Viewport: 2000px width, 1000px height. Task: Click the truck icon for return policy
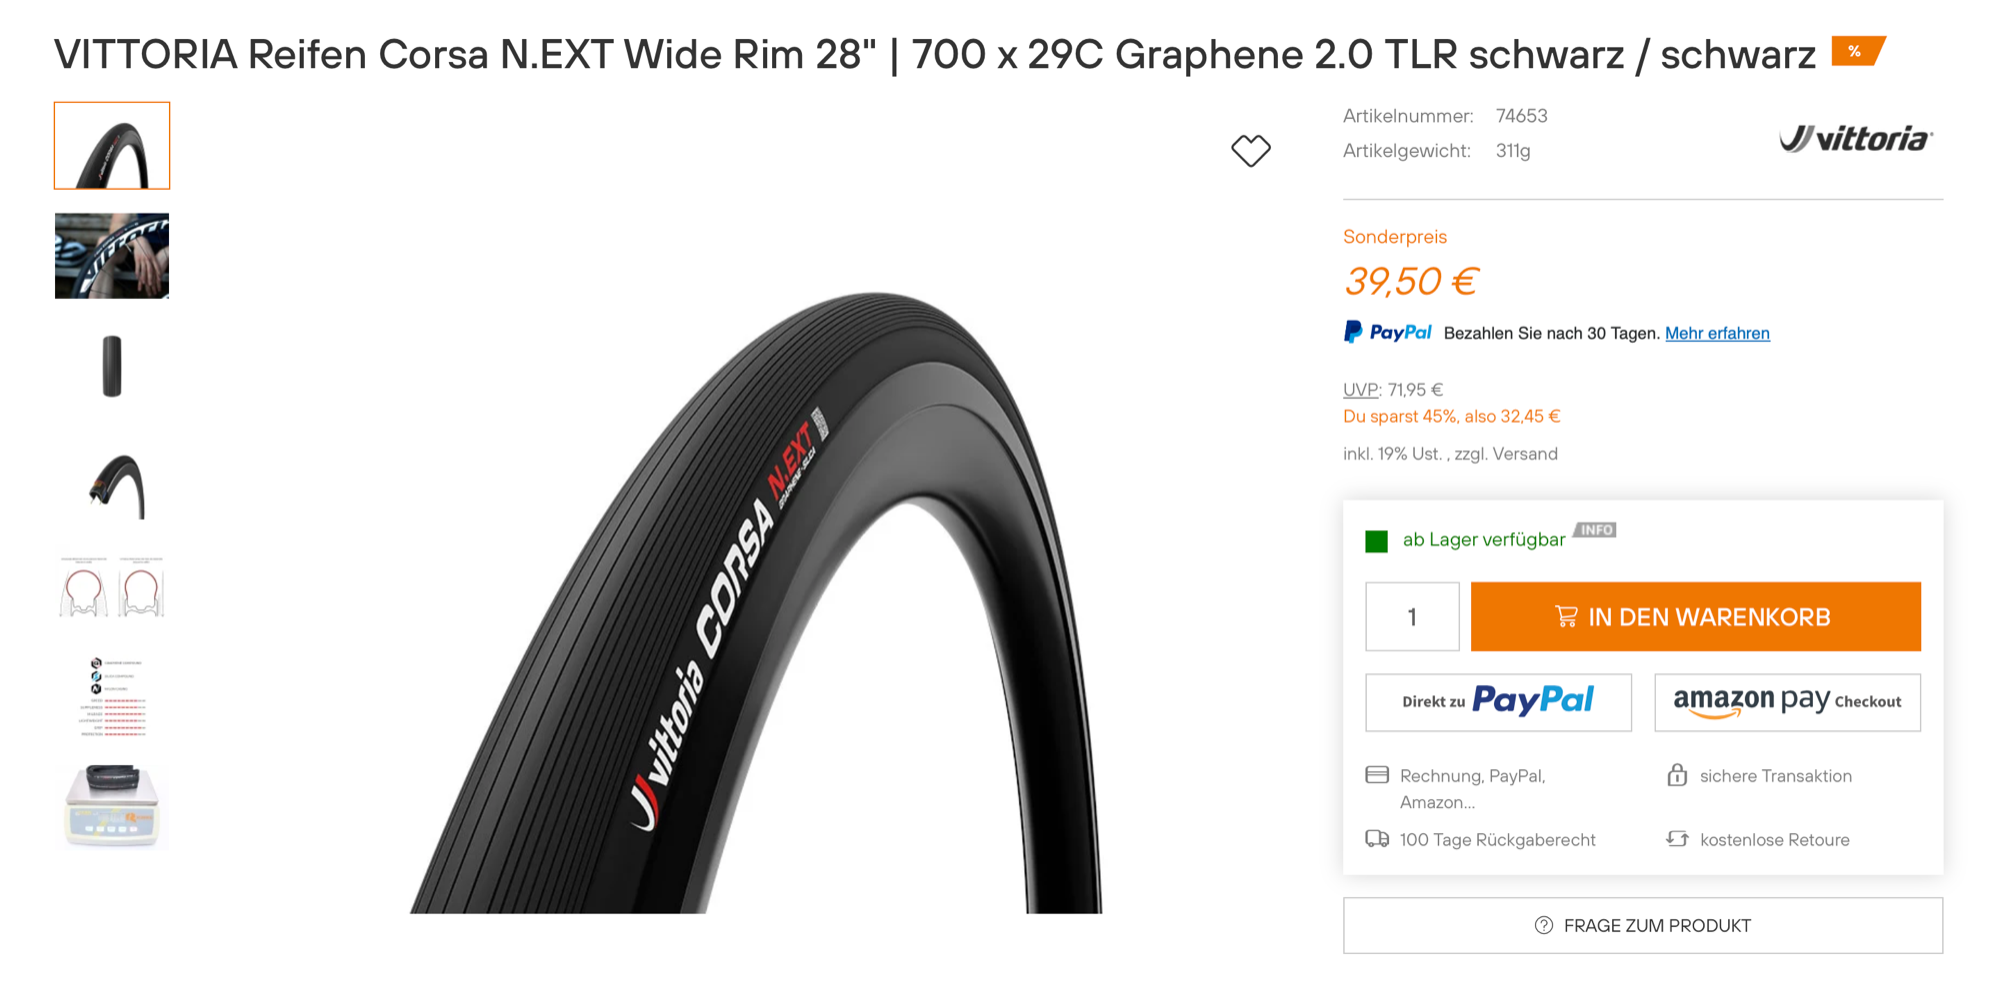pos(1377,839)
